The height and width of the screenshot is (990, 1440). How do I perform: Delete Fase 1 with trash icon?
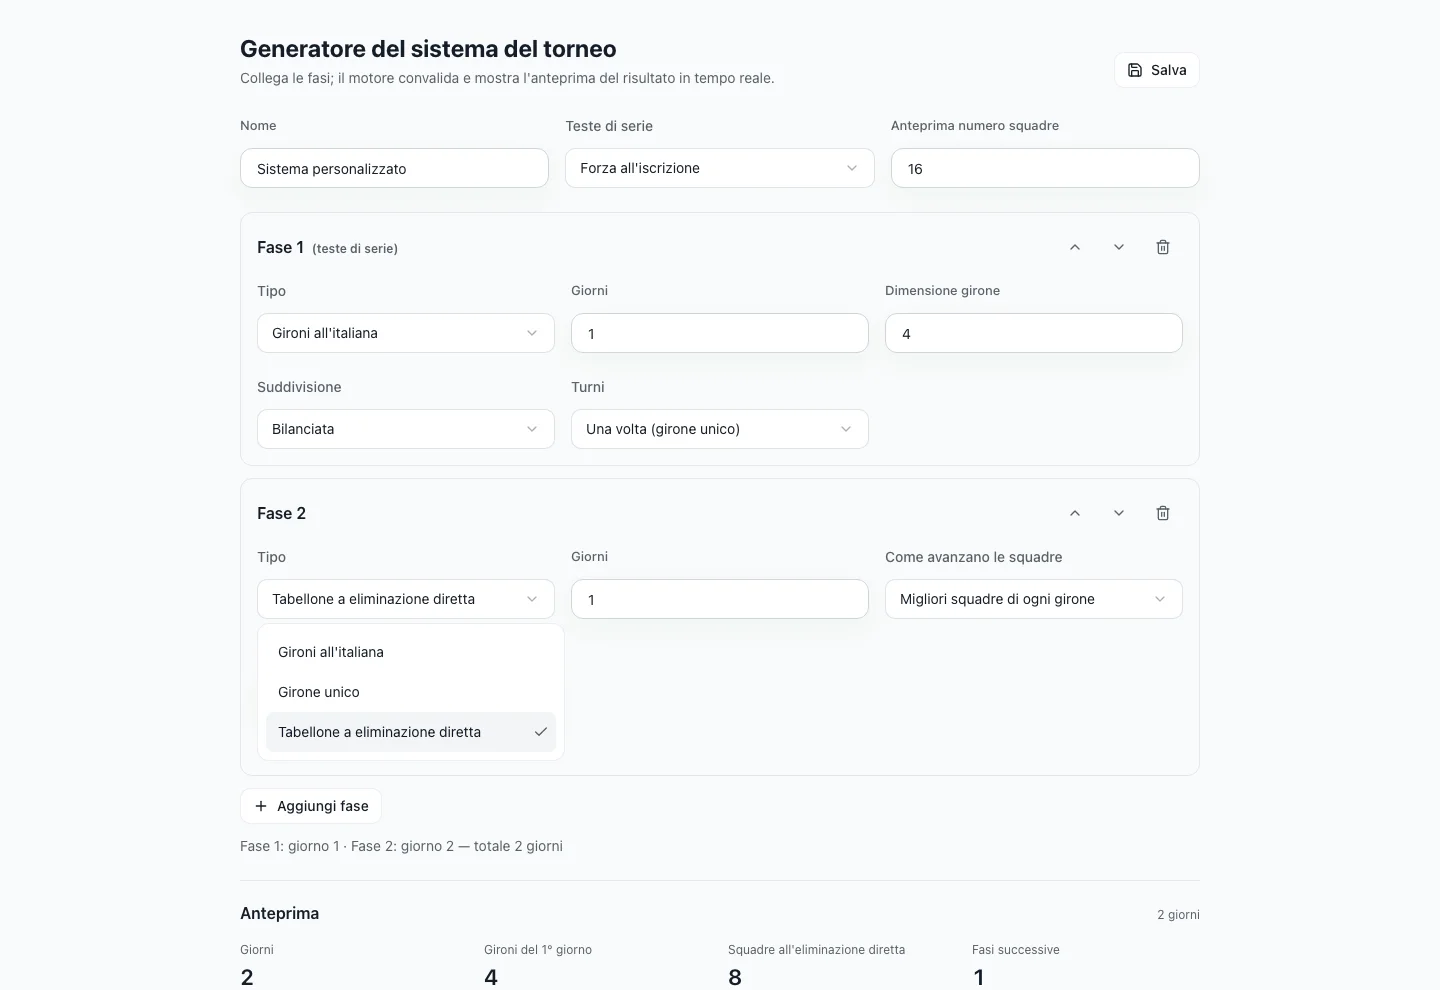pyautogui.click(x=1163, y=247)
